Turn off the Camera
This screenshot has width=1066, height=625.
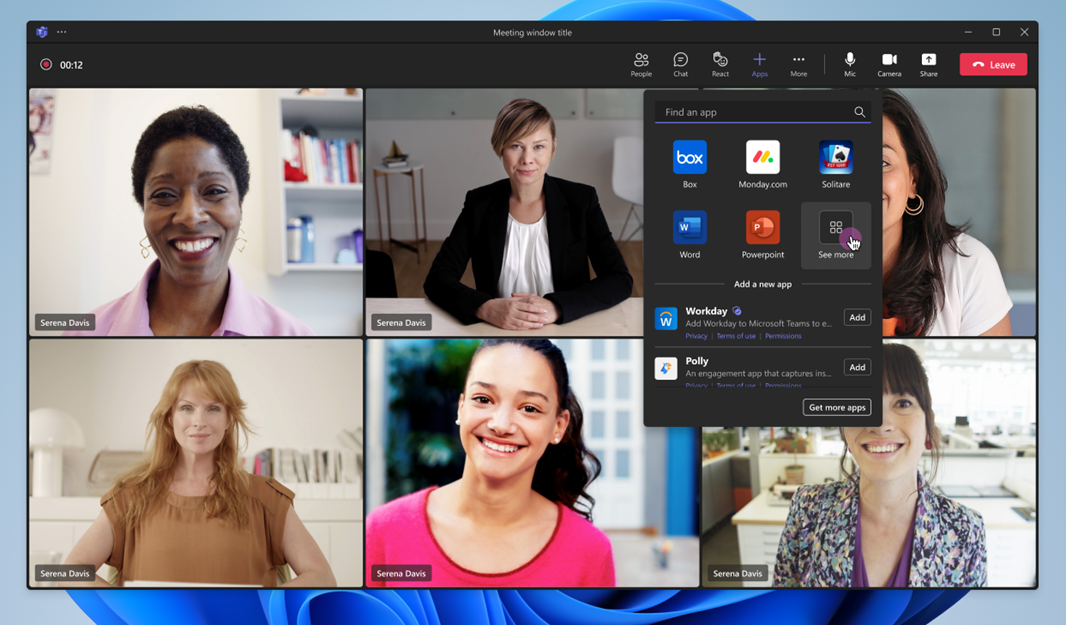[x=889, y=65]
